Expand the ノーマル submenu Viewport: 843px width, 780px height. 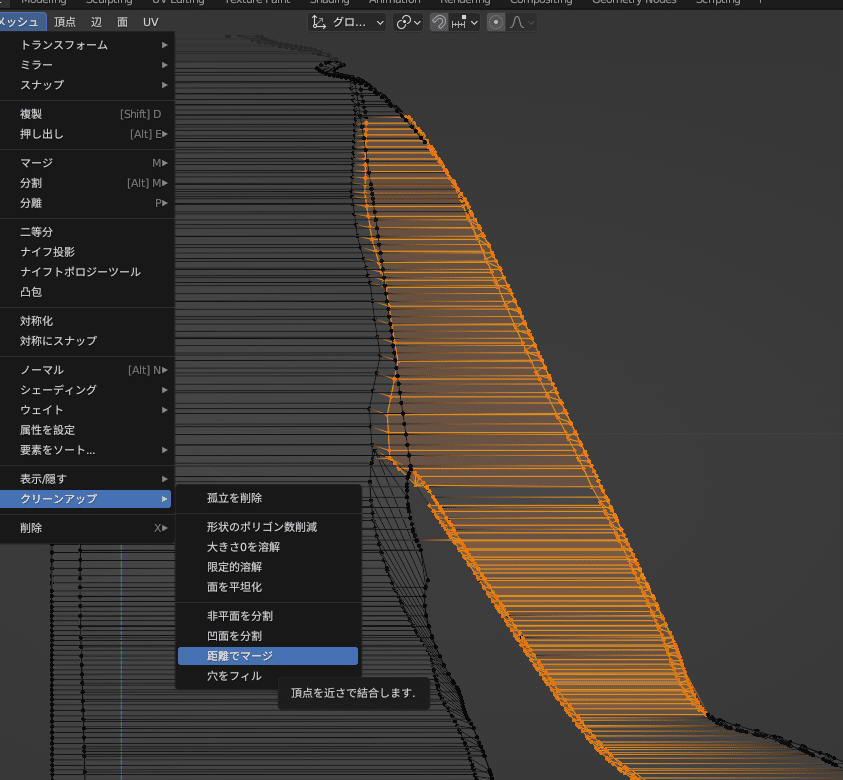tap(86, 370)
